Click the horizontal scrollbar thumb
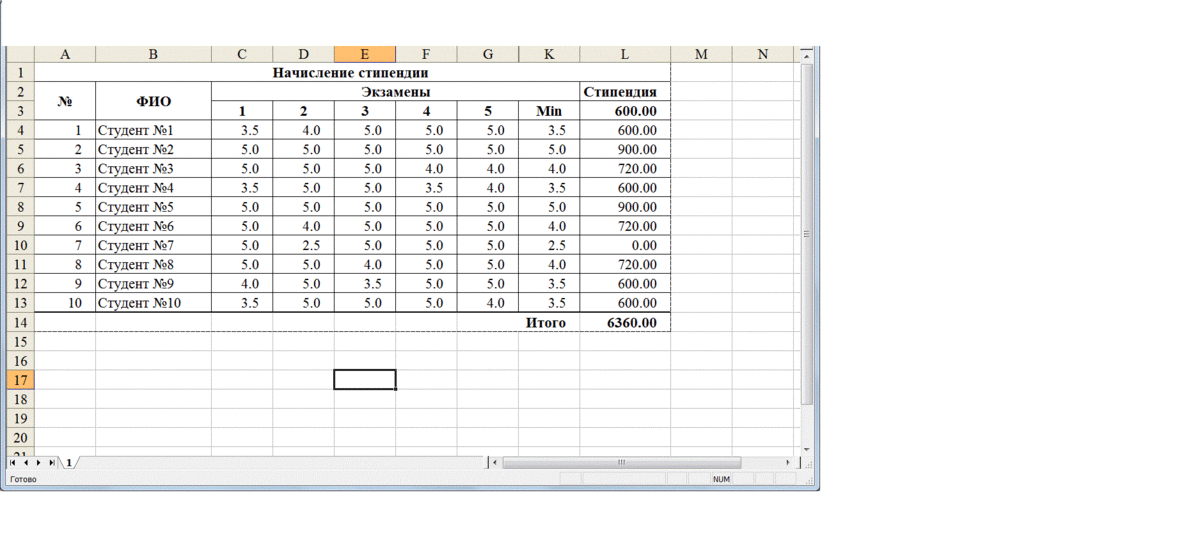1200x541 pixels. tap(621, 463)
